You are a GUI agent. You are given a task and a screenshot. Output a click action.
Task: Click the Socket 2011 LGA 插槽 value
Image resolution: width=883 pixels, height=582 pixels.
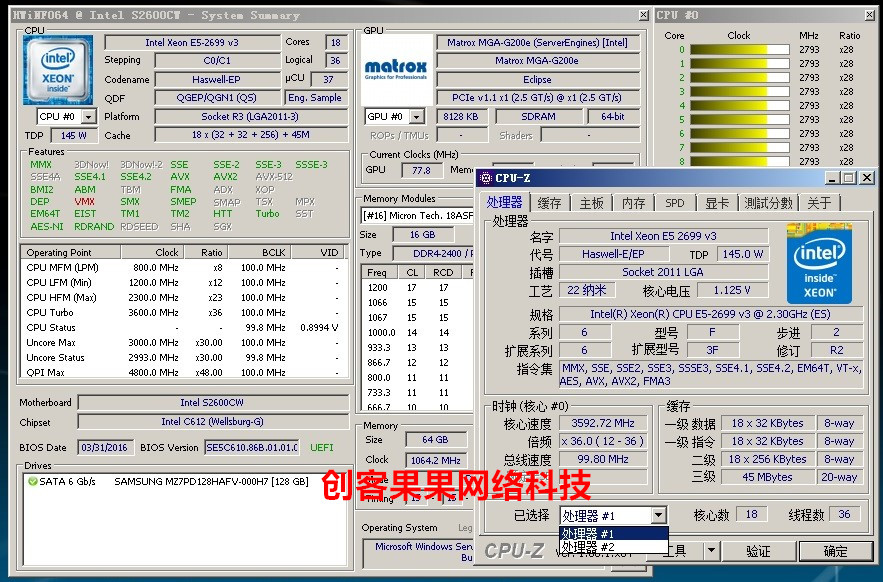click(663, 272)
